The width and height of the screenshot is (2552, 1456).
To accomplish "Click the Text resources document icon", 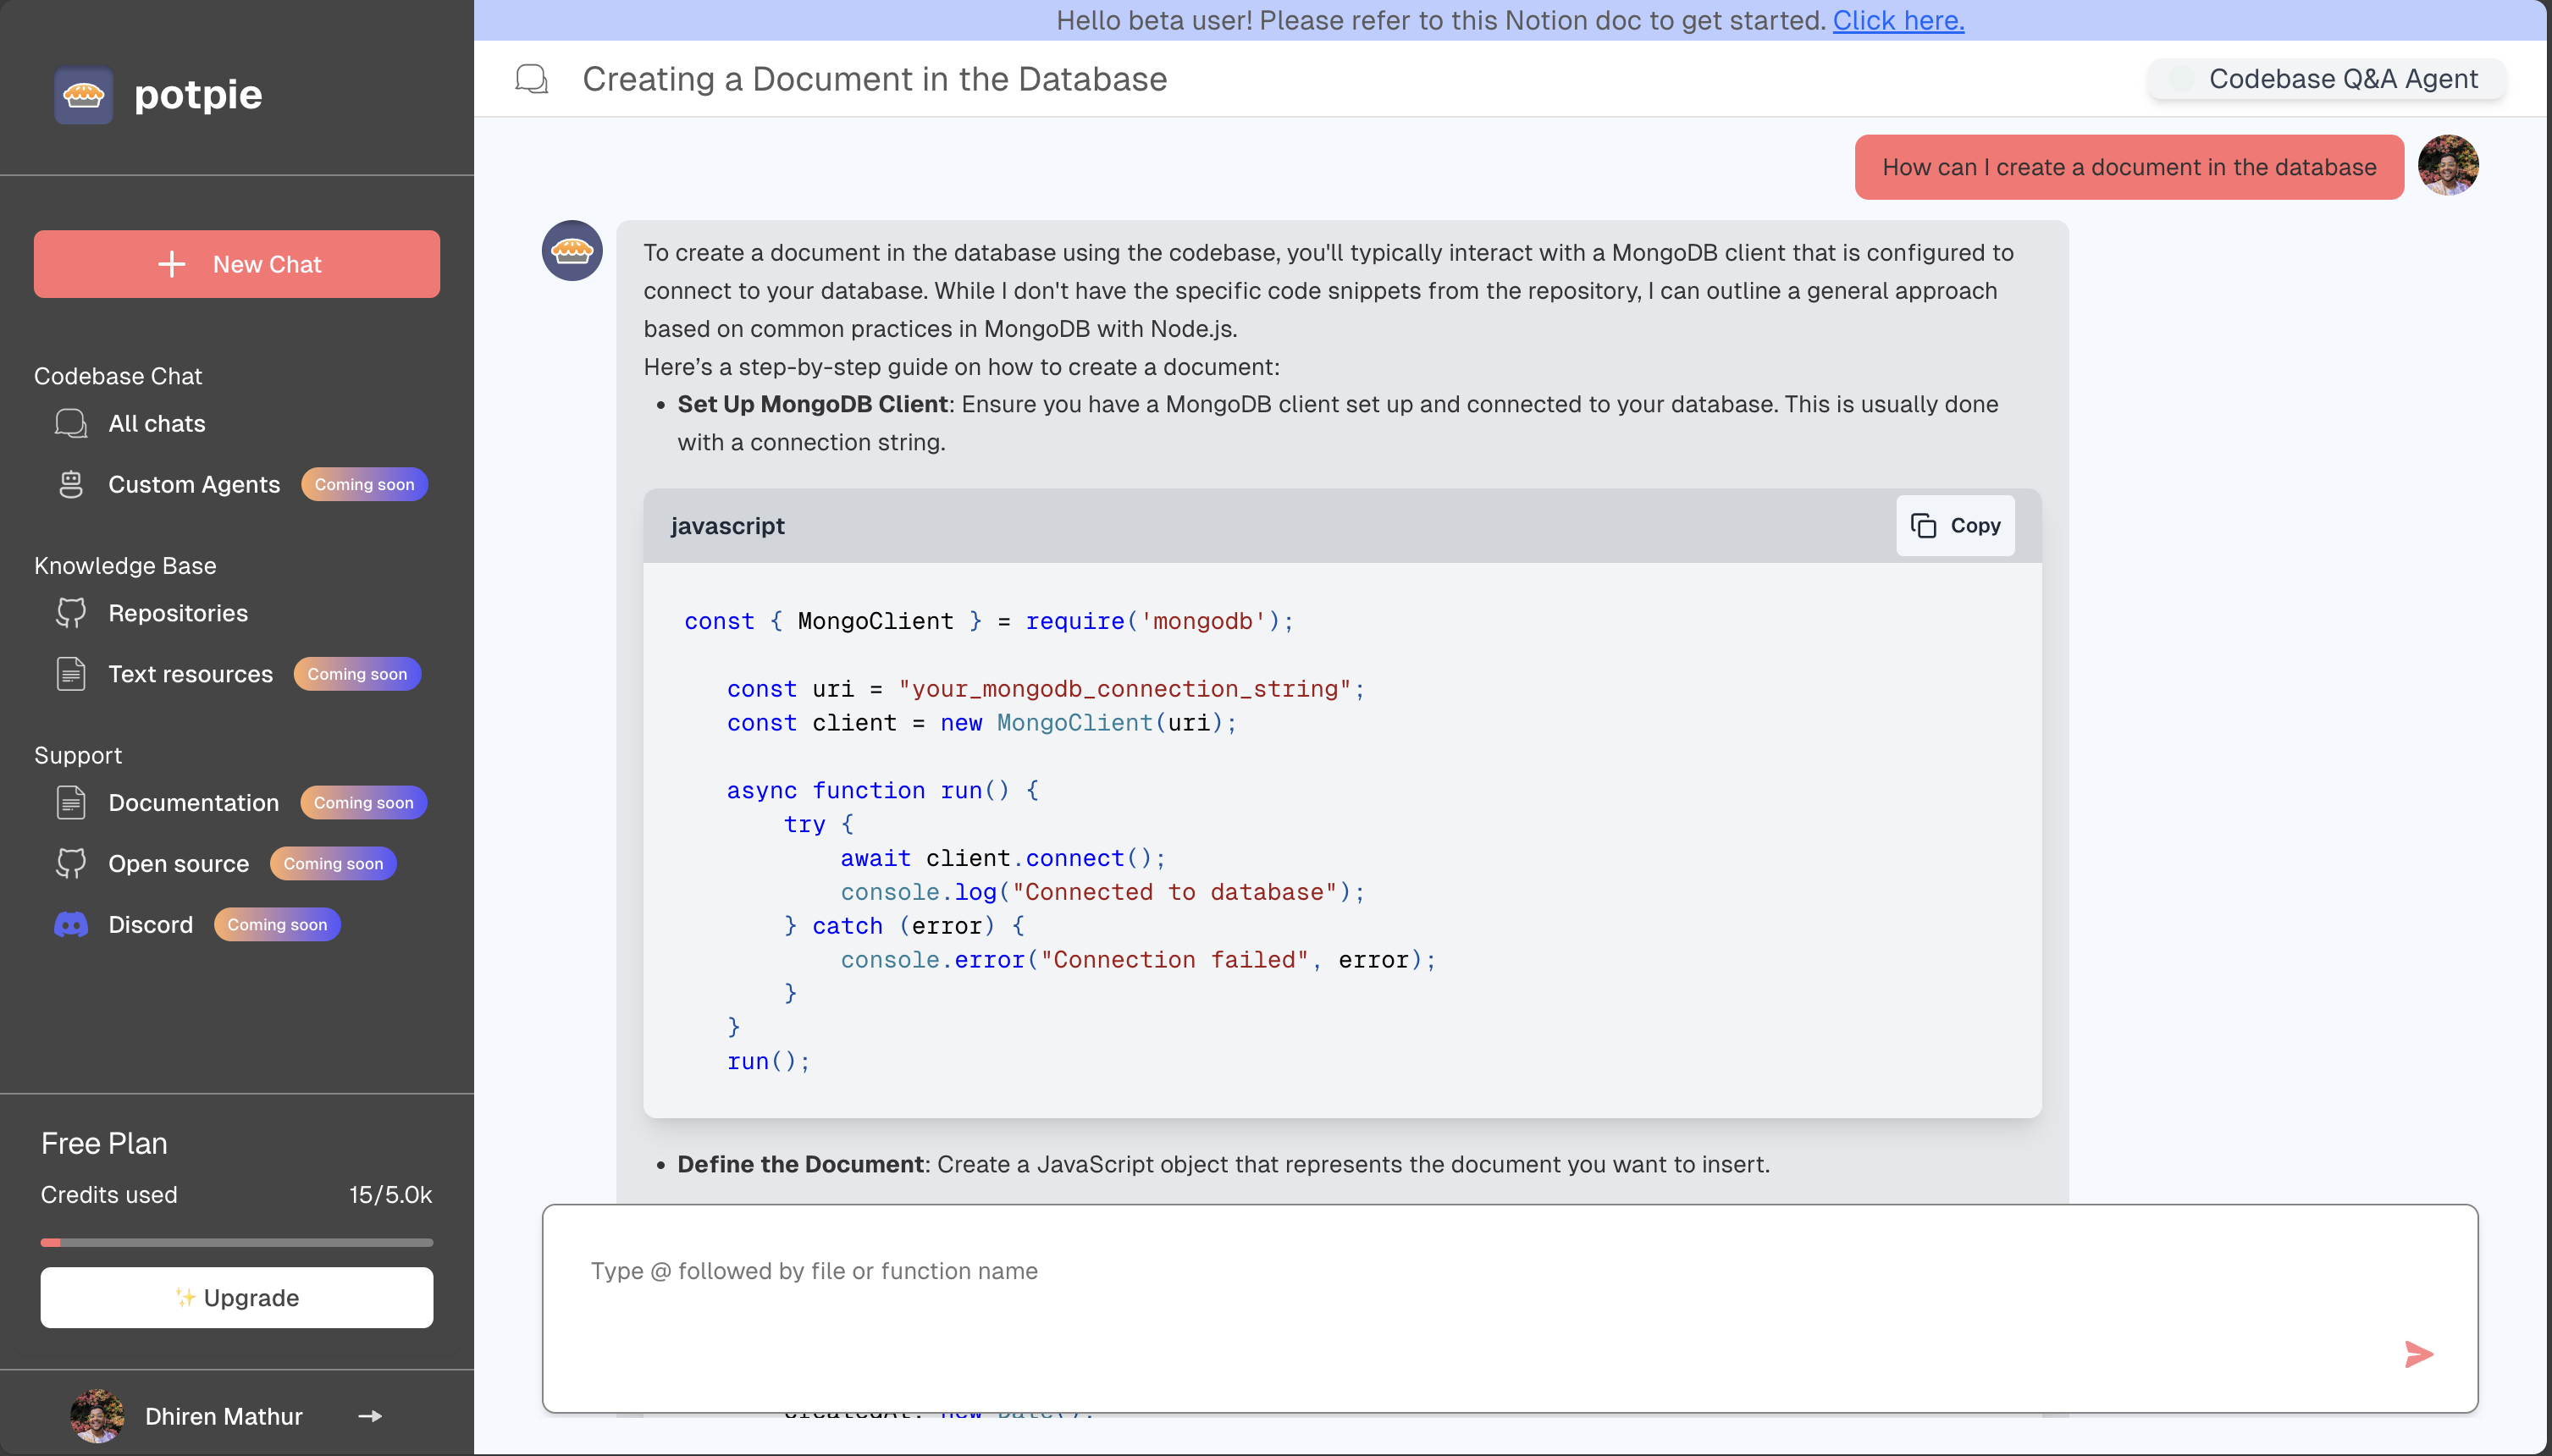I will [71, 674].
